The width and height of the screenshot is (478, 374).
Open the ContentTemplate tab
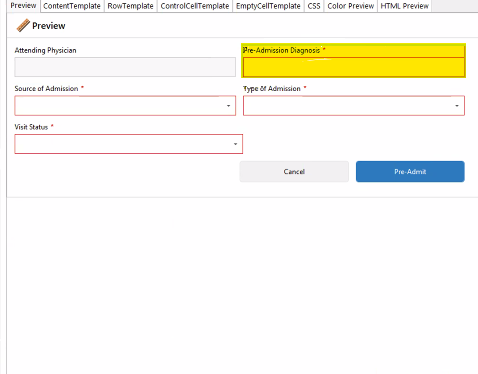(72, 6)
